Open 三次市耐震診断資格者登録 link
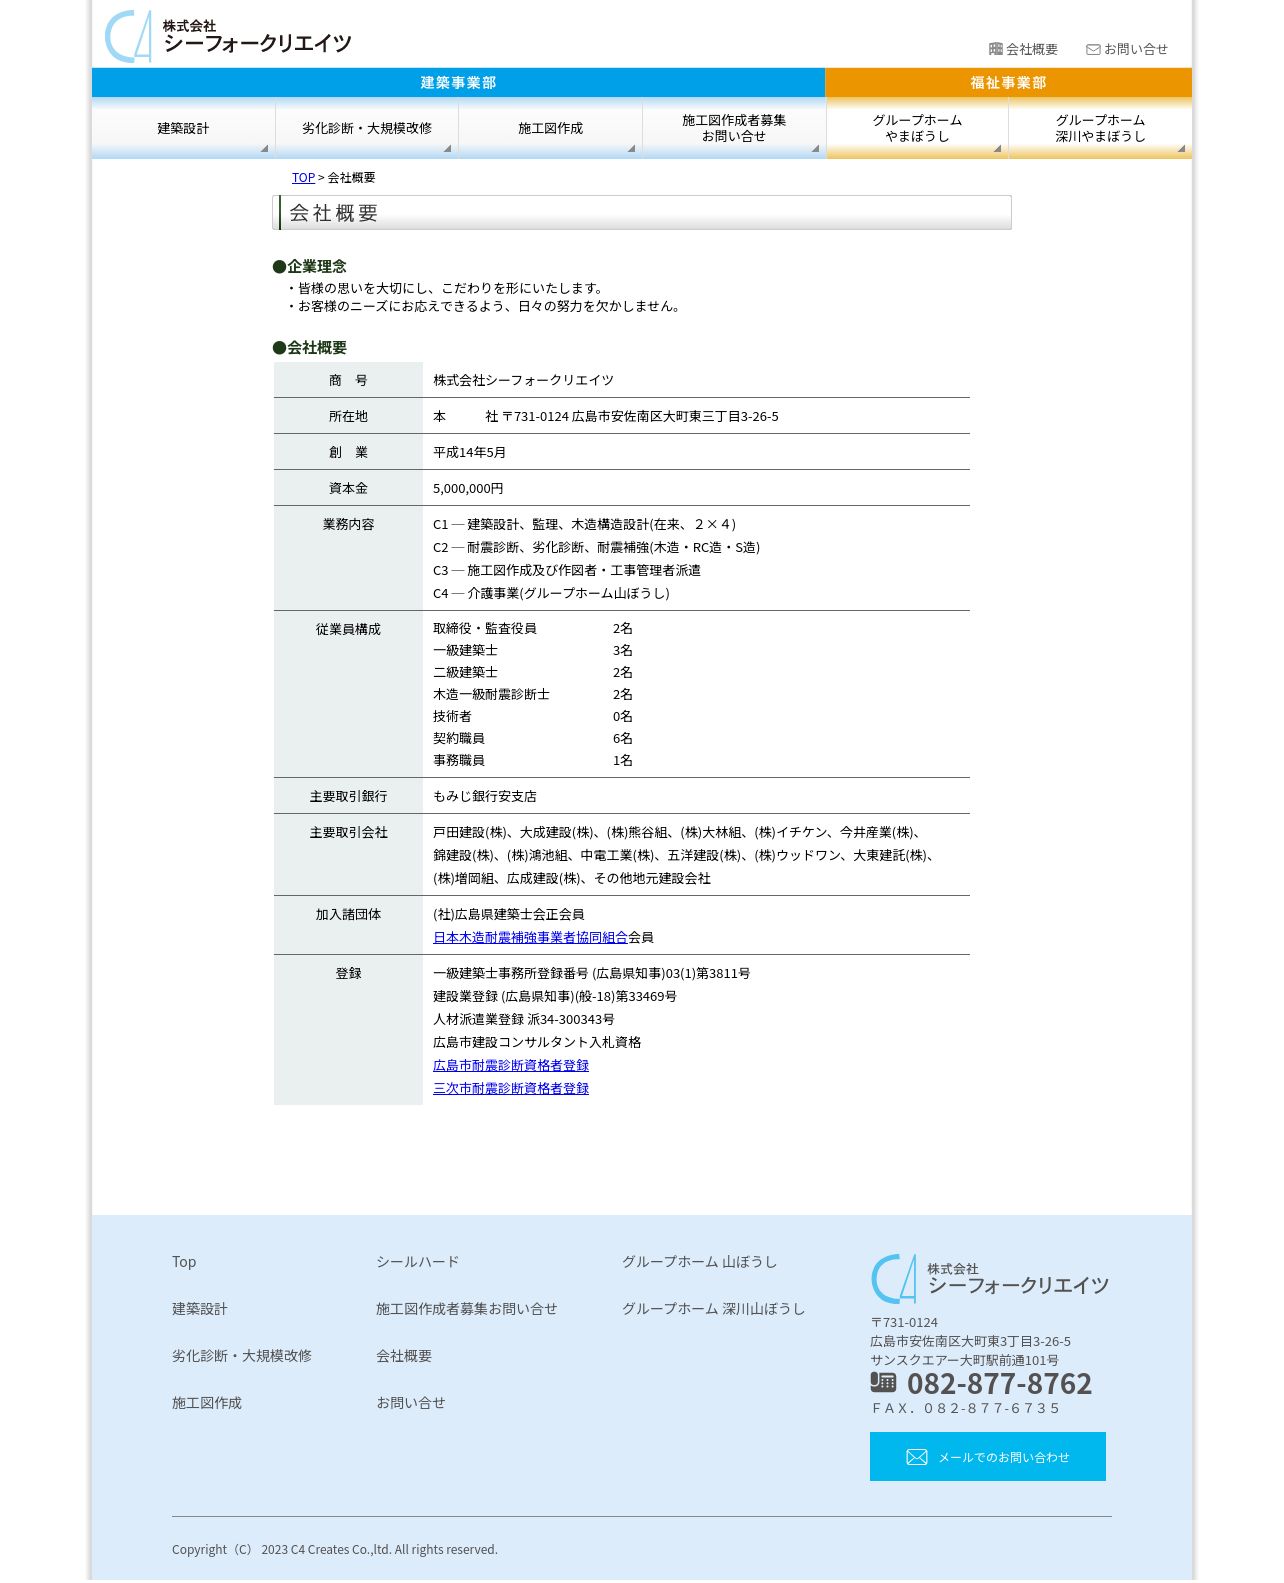 point(511,1089)
